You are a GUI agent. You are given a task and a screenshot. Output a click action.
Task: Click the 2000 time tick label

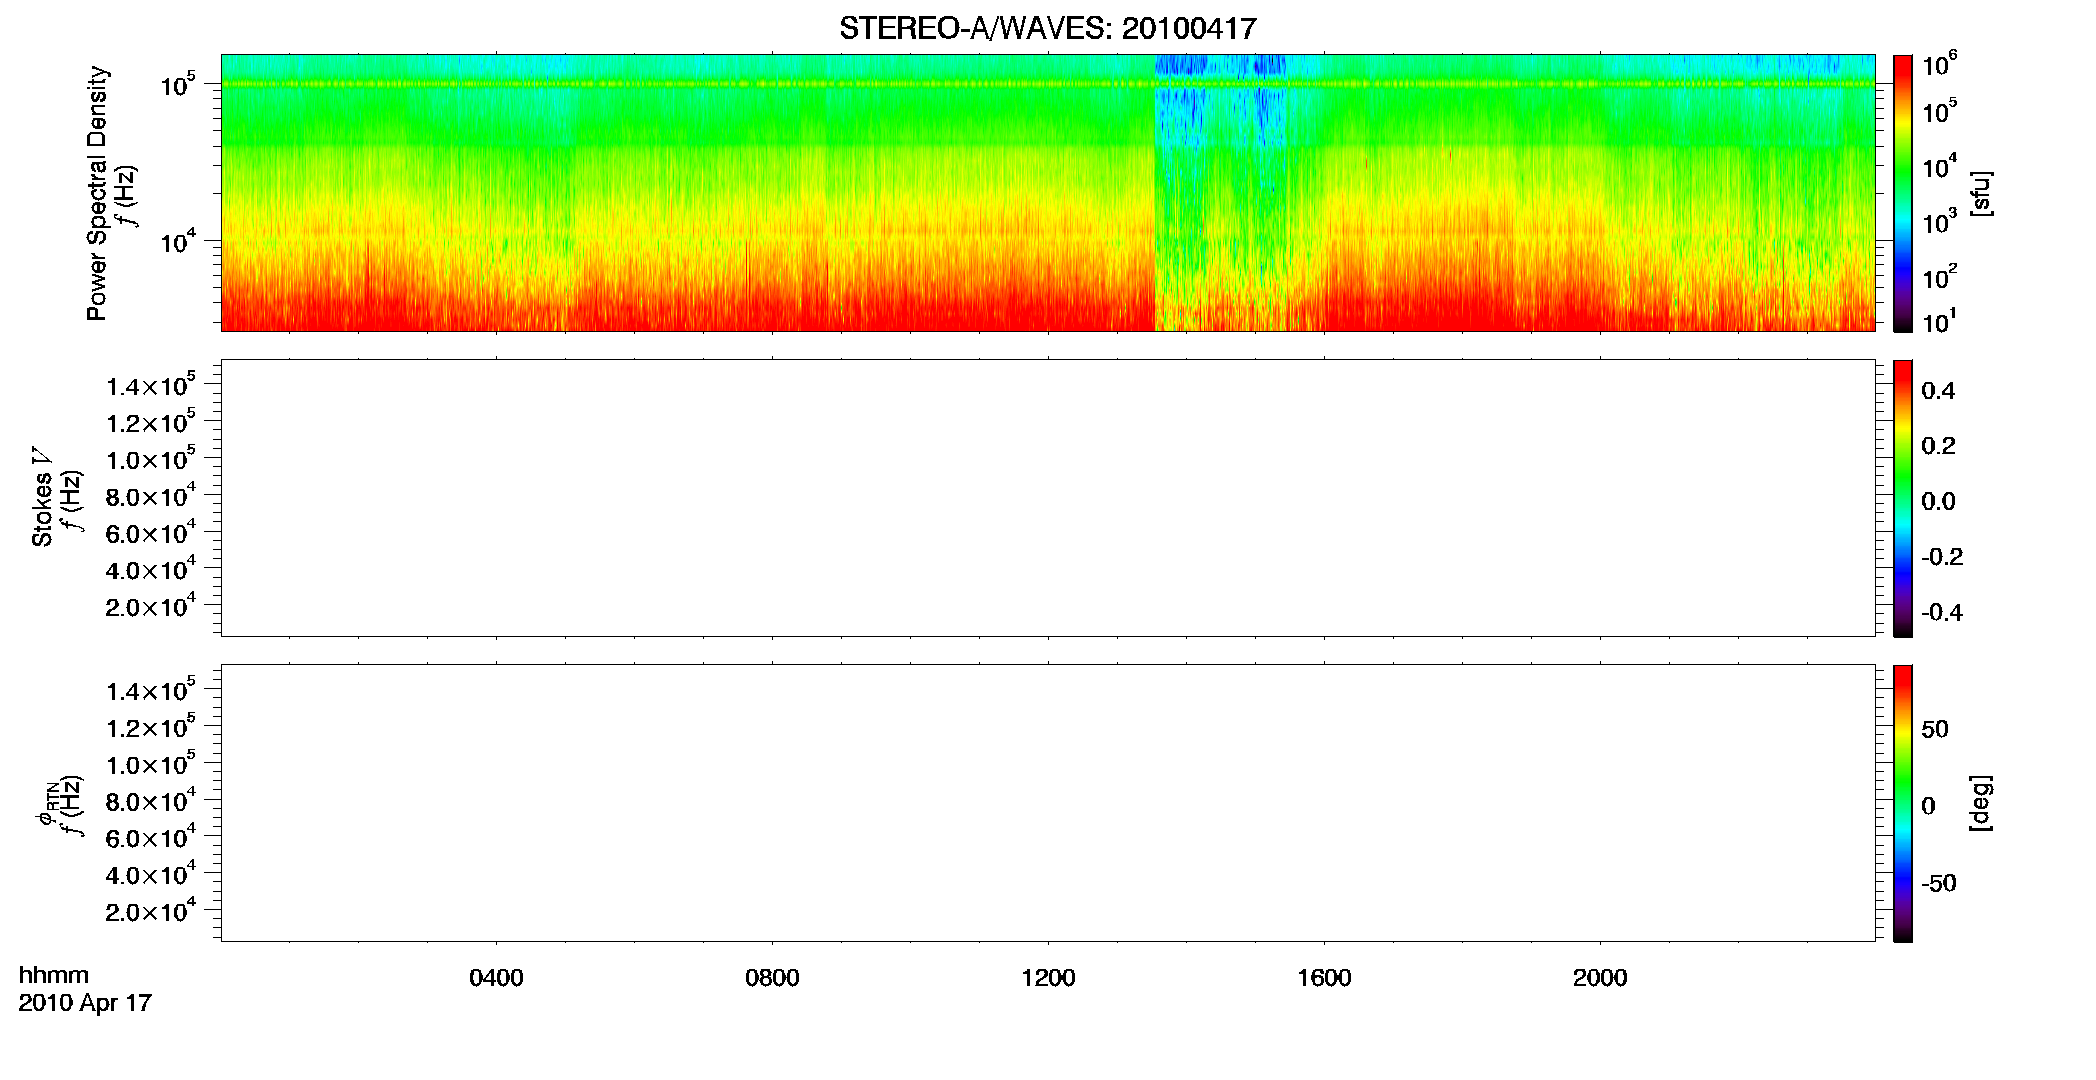tap(1600, 978)
